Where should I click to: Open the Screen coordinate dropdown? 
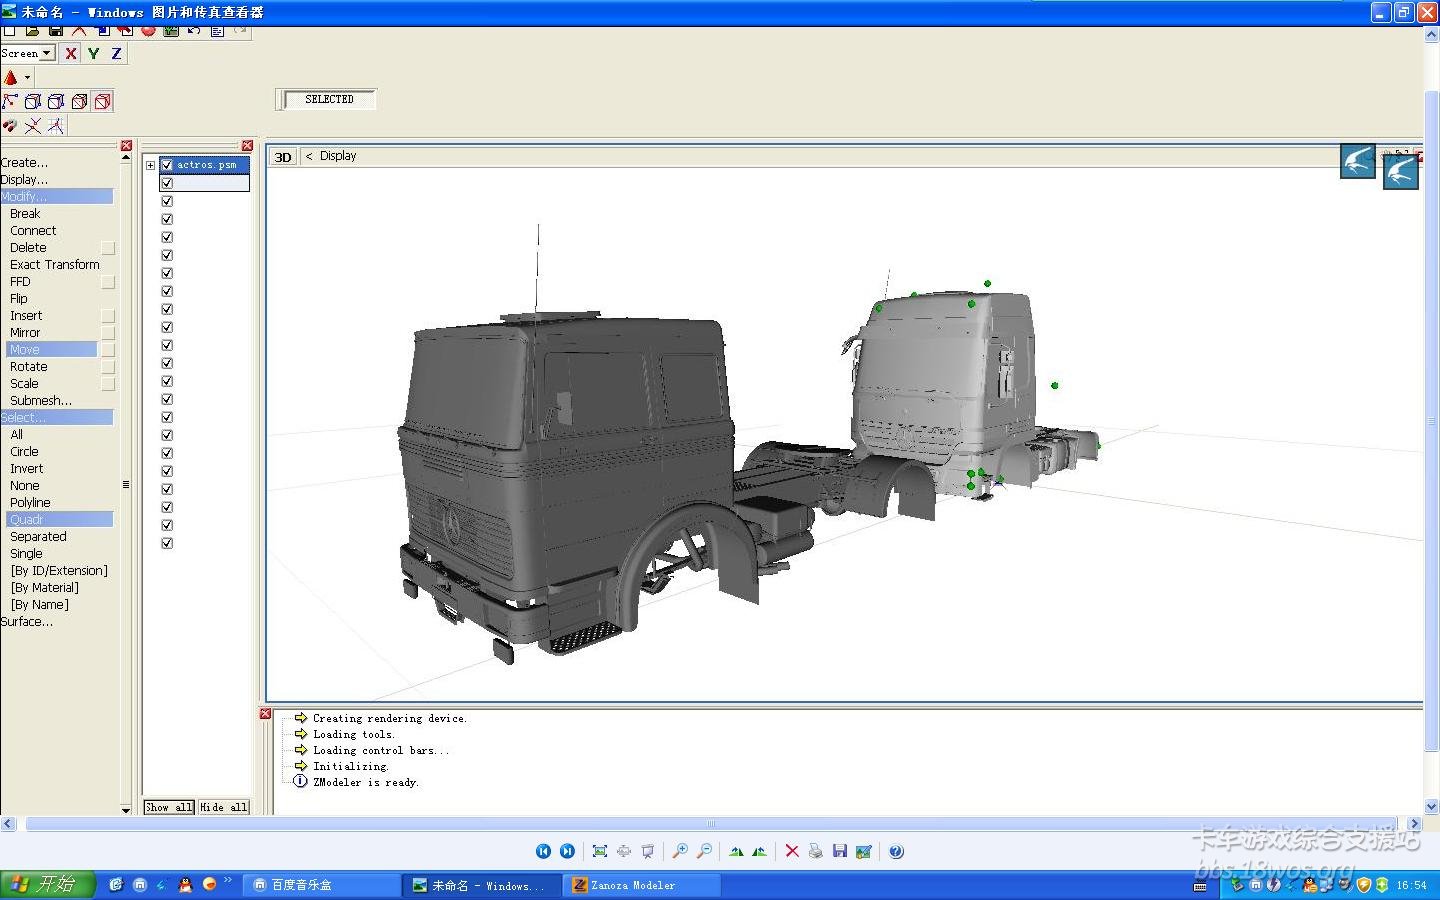(46, 53)
